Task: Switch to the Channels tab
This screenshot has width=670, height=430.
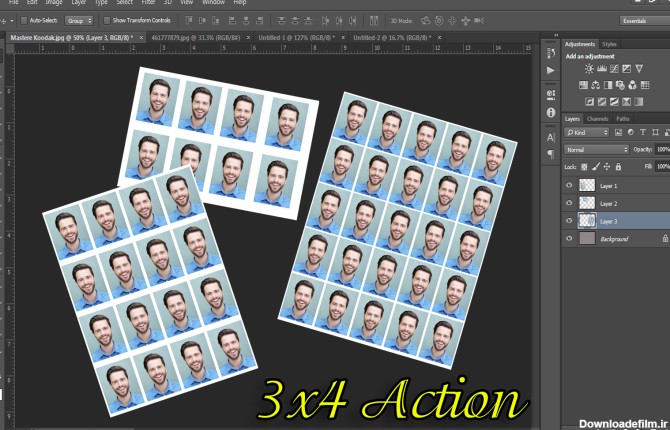Action: click(598, 118)
